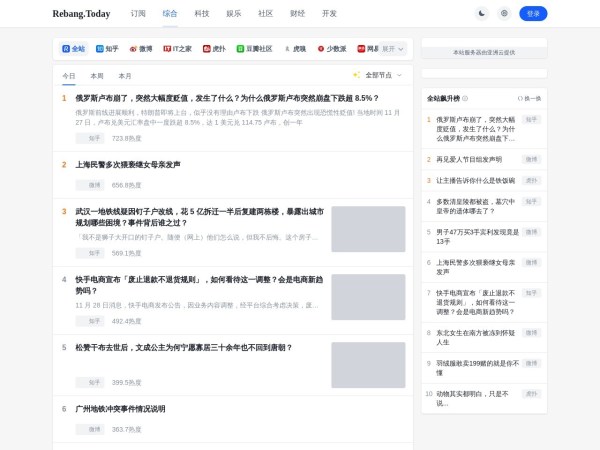The height and width of the screenshot is (450, 600).
Task: Select the 虎扑 source icon
Action: (206, 48)
